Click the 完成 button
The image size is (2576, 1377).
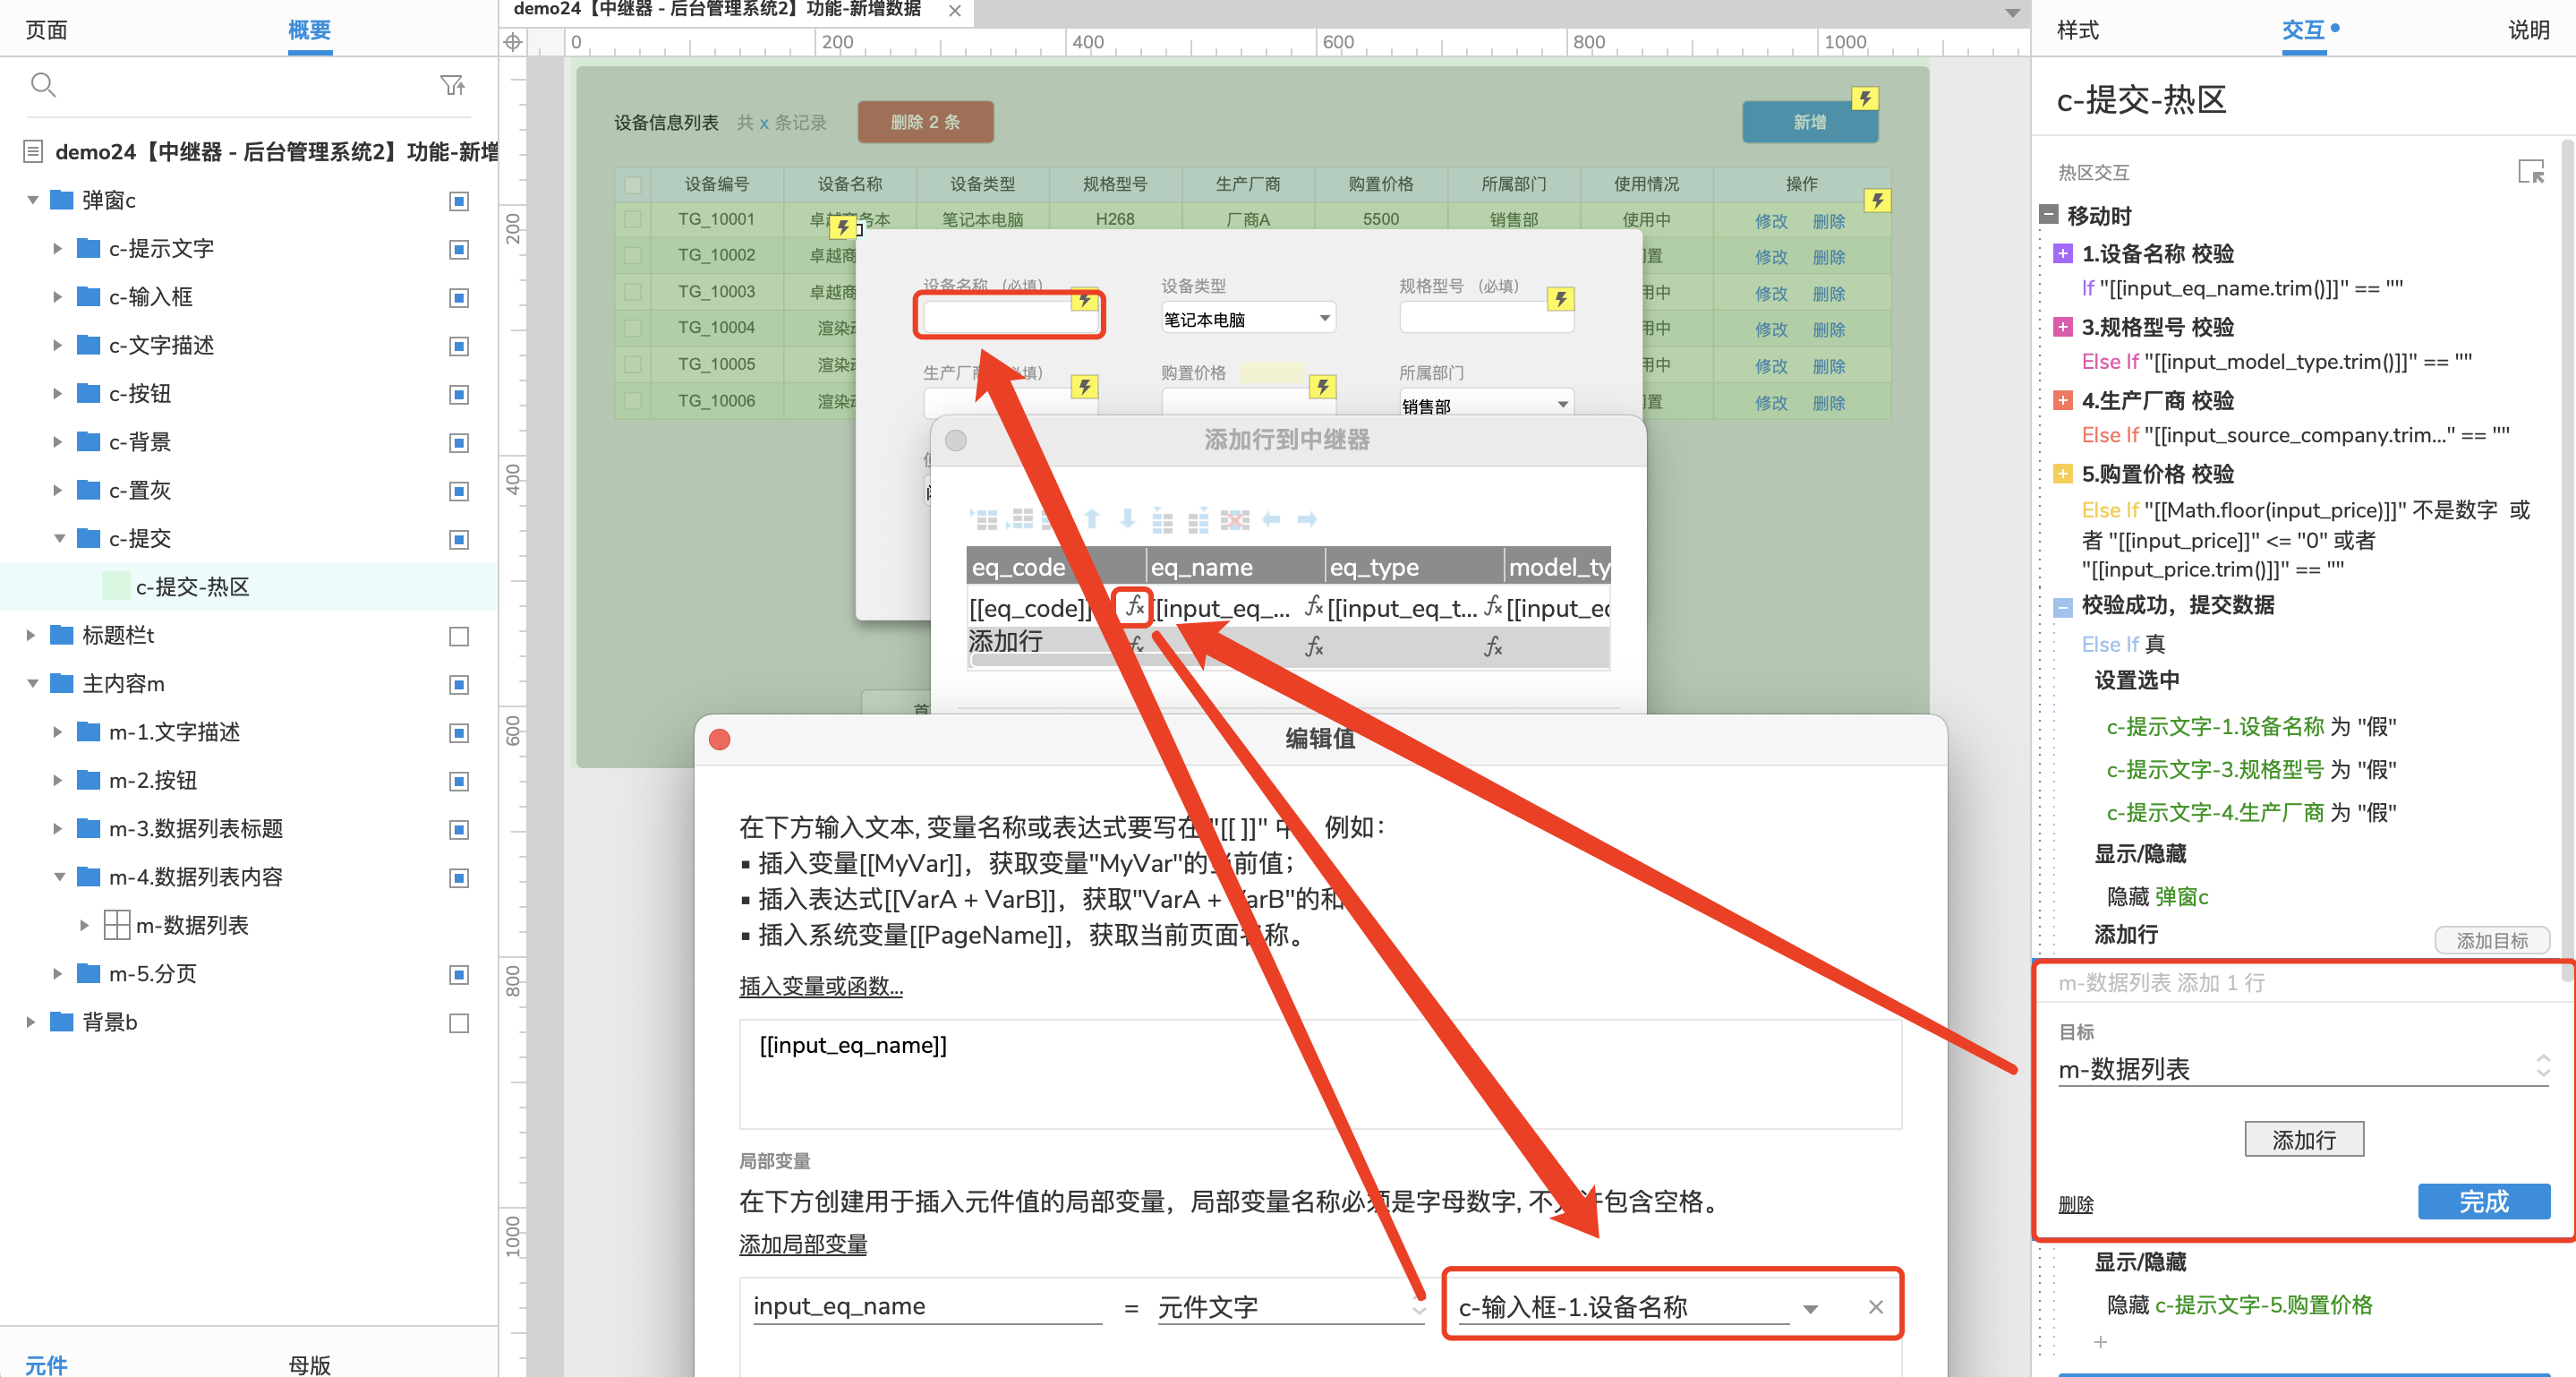[2483, 1201]
